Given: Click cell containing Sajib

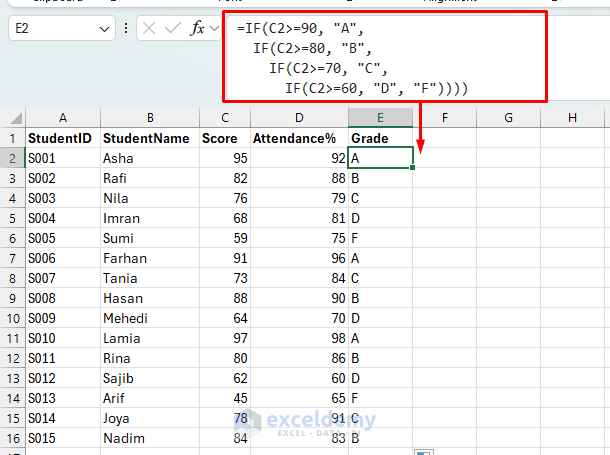Looking at the screenshot, I should [x=150, y=378].
